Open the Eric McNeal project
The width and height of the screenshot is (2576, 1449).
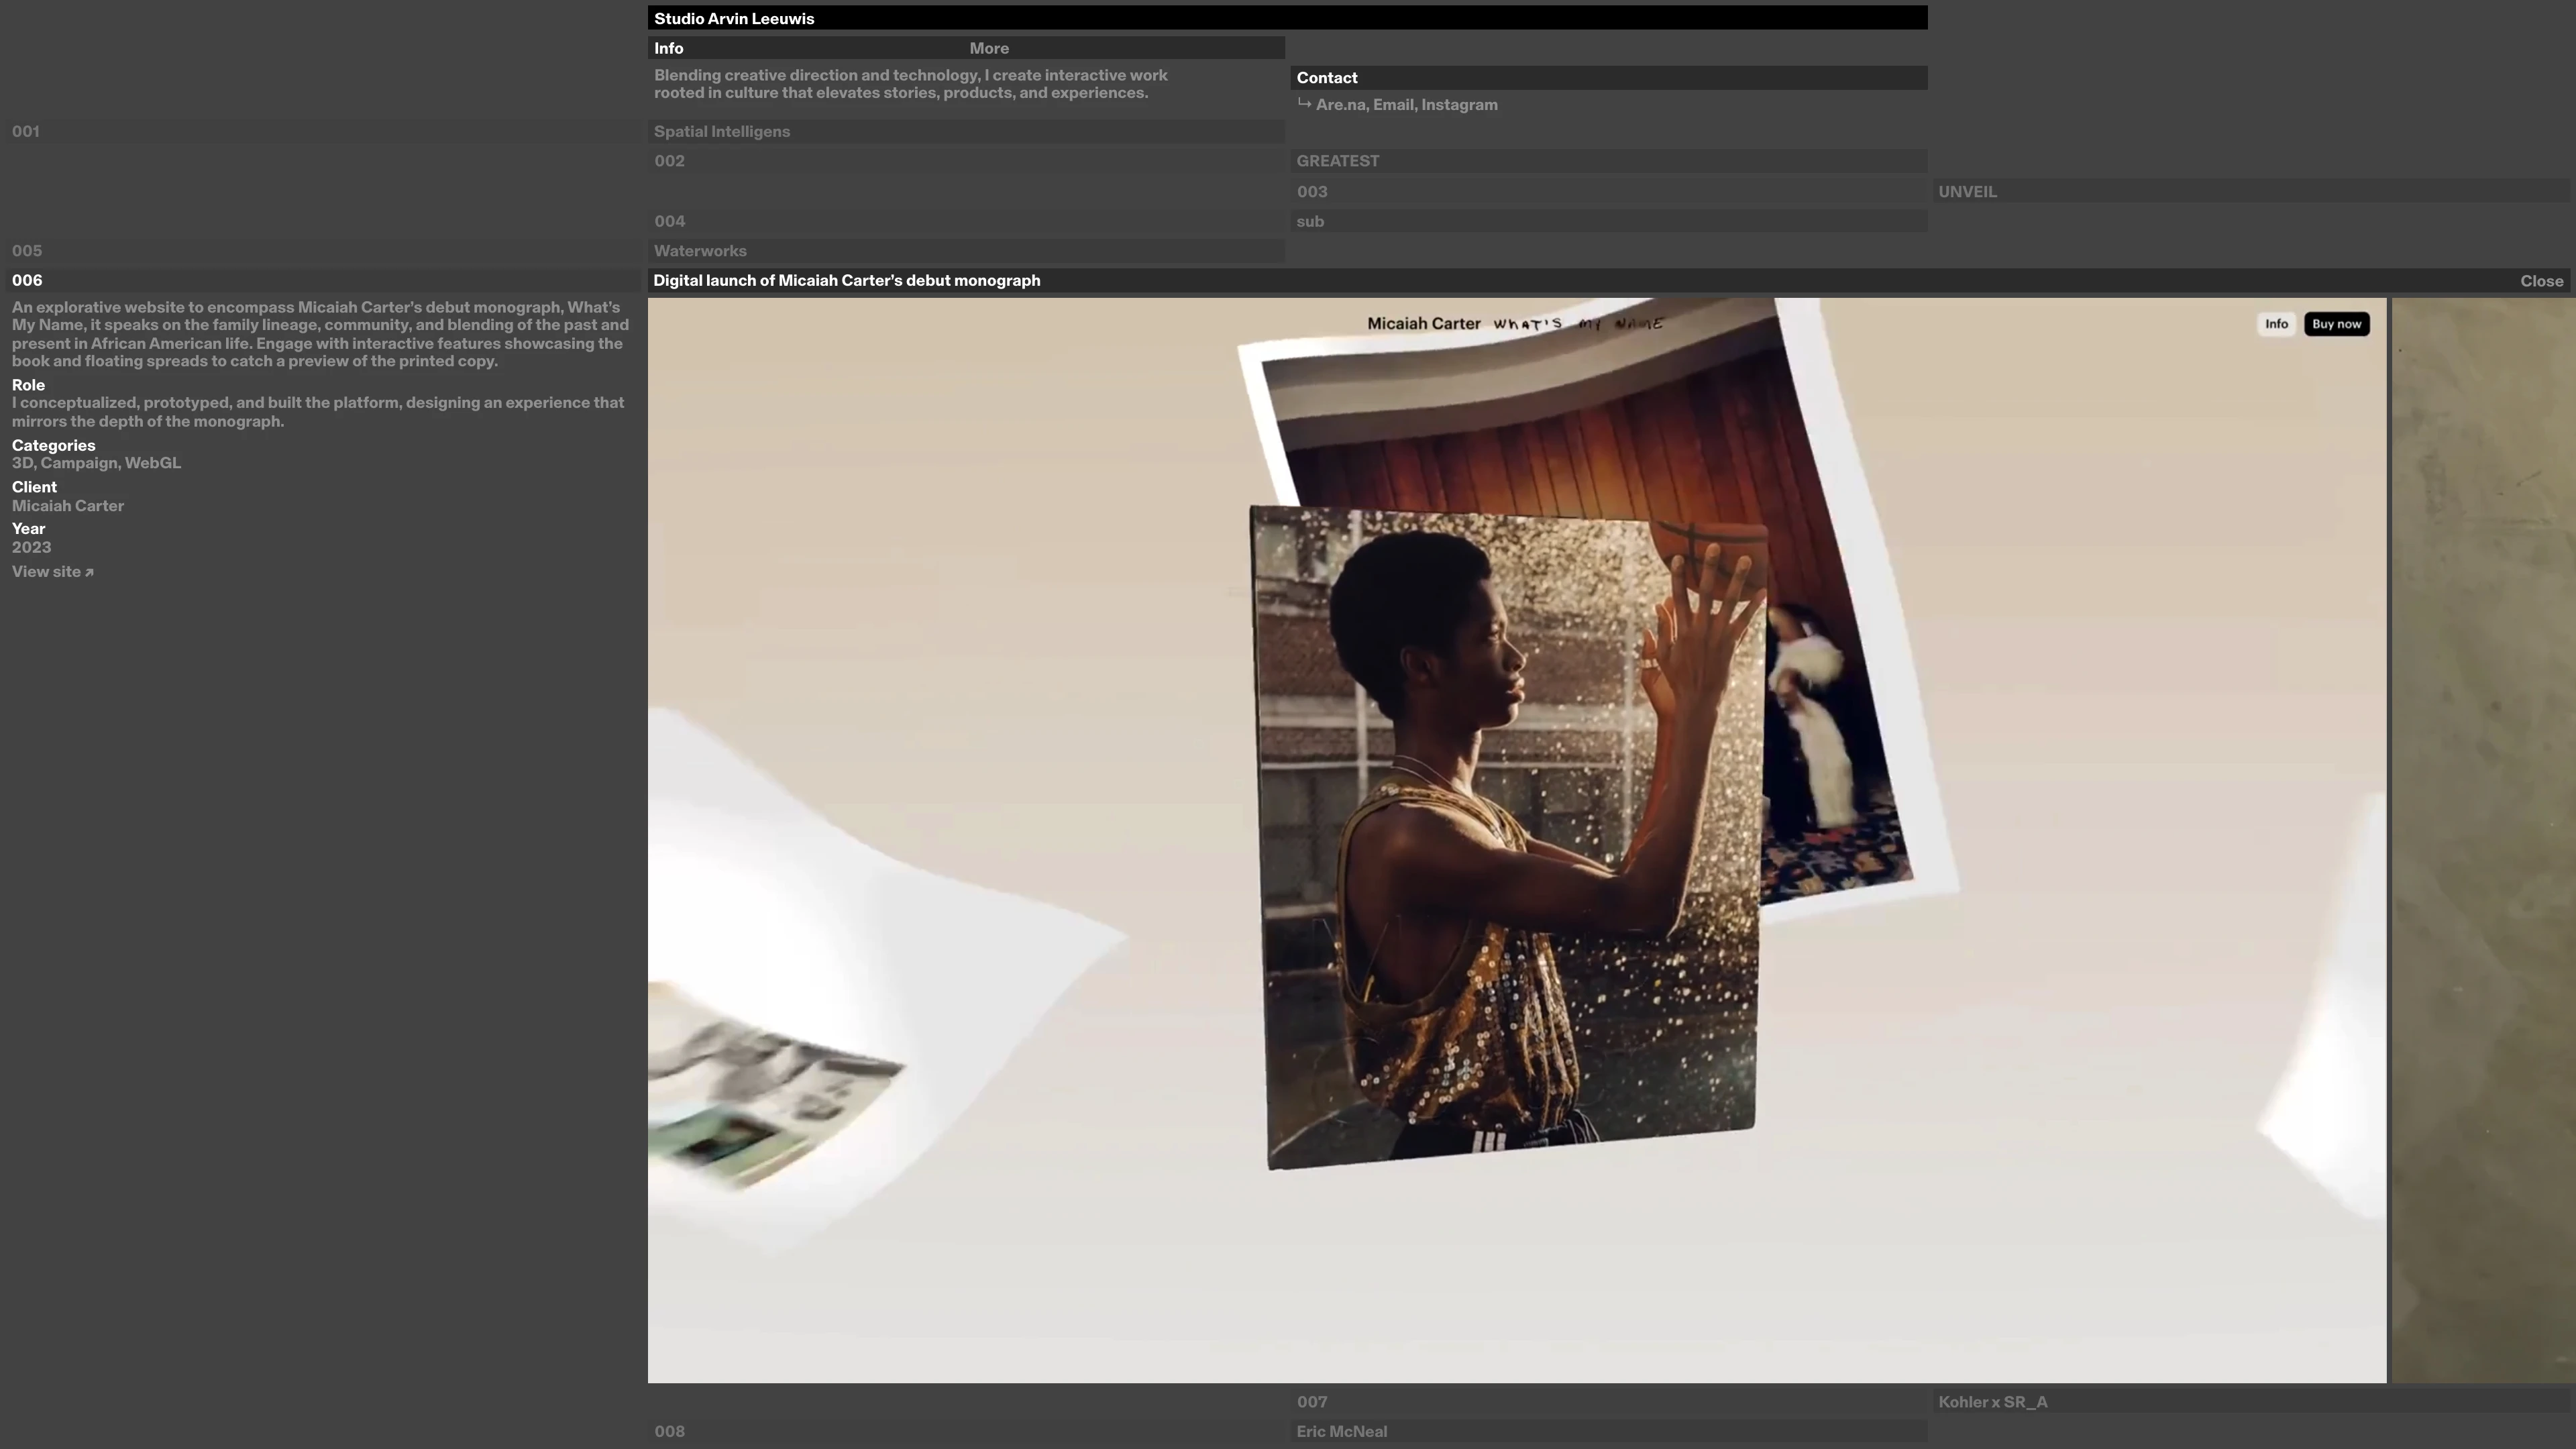[1341, 1432]
